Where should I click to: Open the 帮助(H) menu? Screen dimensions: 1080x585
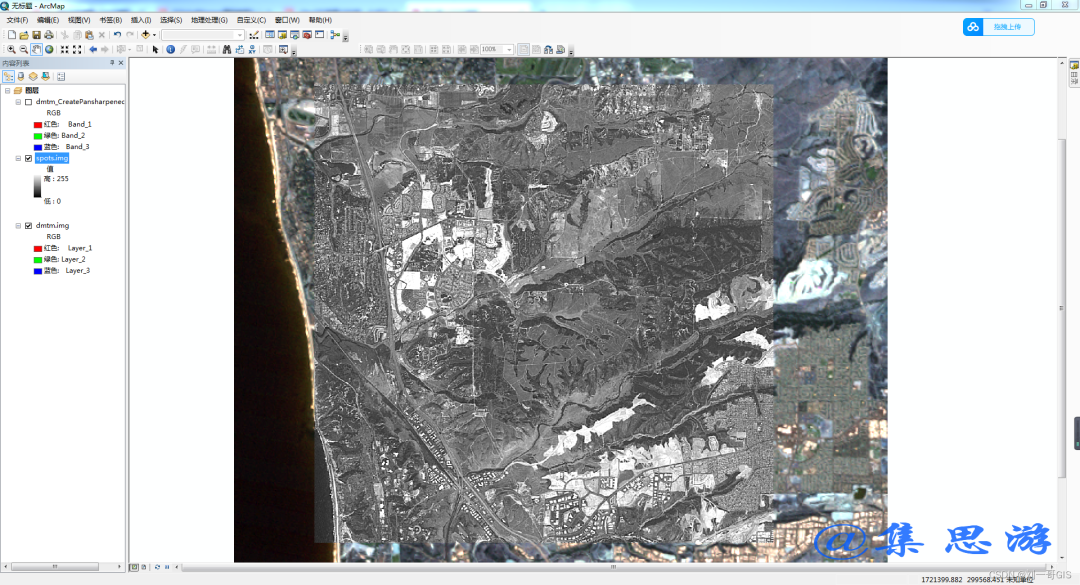pos(320,20)
